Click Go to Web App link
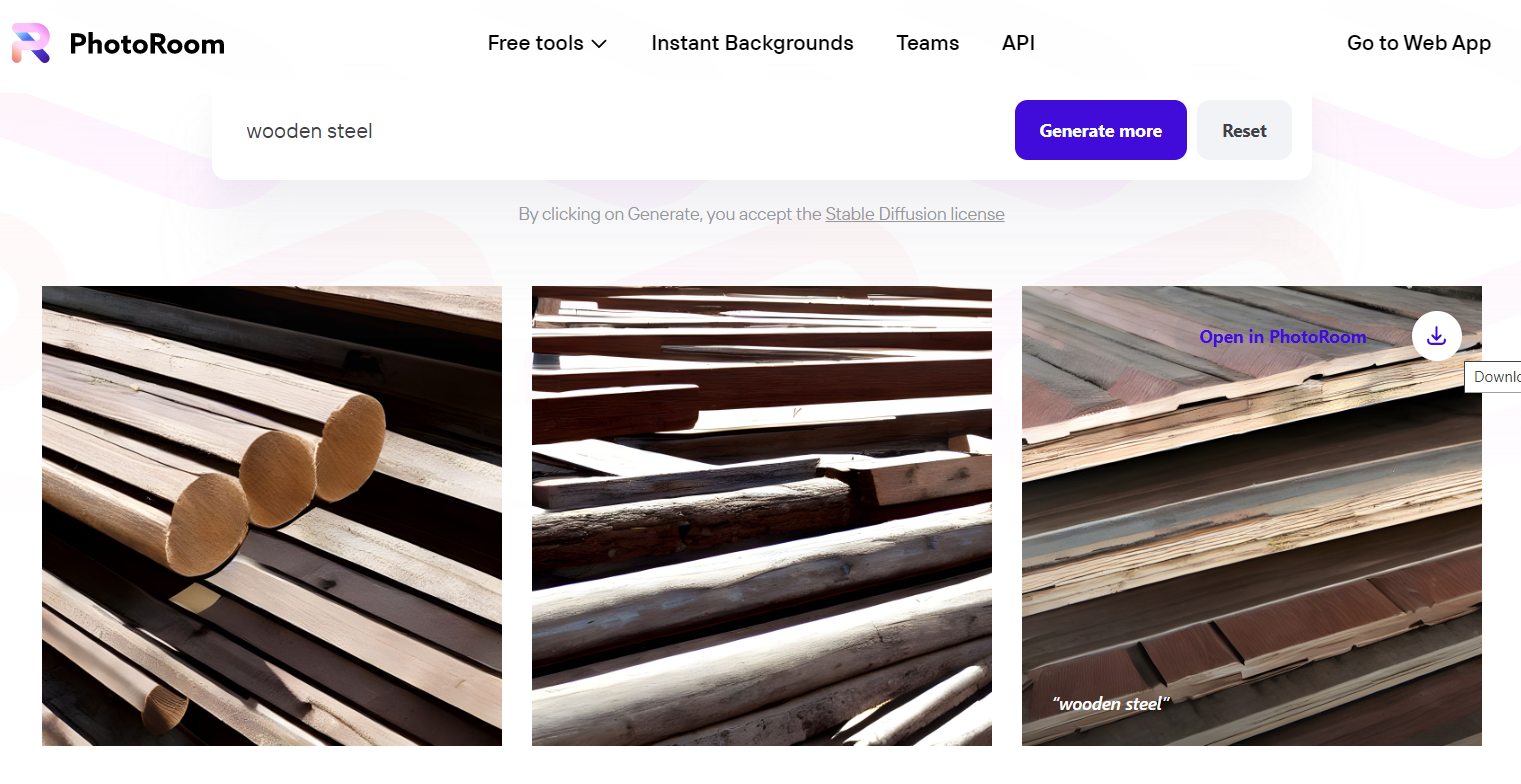The width and height of the screenshot is (1521, 784). pos(1418,43)
